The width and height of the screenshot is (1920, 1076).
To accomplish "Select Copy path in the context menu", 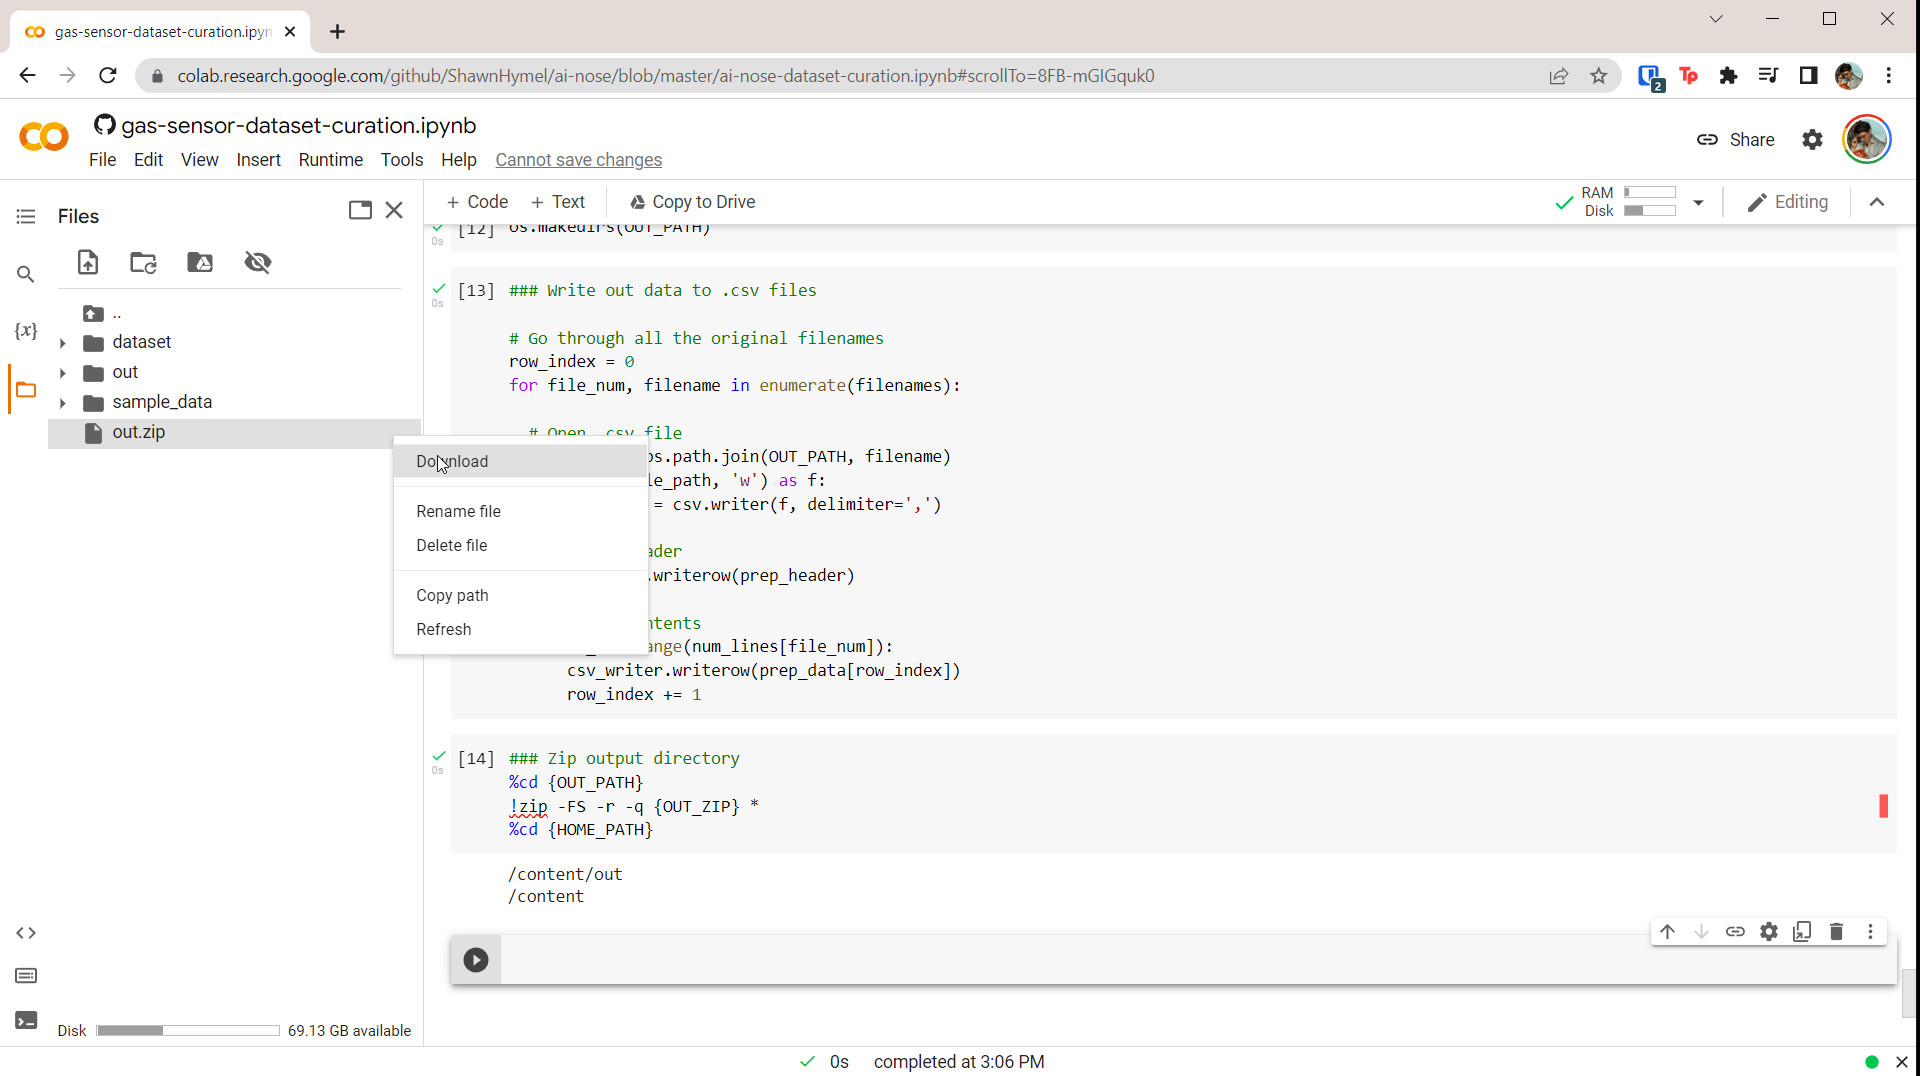I will pos(452,596).
